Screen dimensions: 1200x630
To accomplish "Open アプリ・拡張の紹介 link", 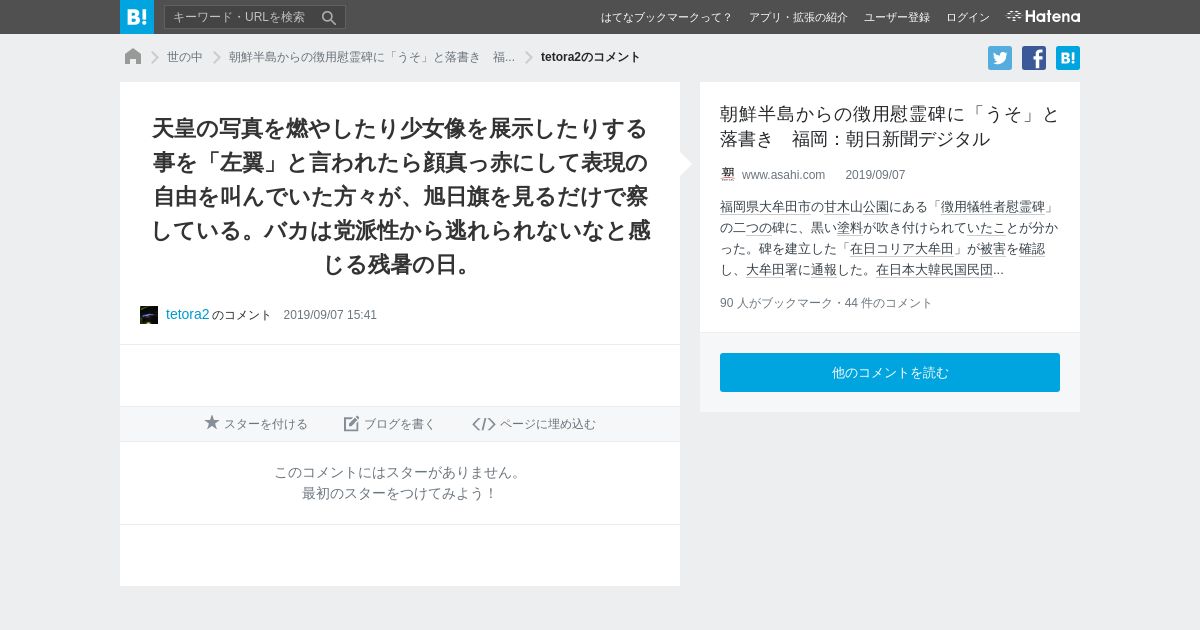I will click(798, 17).
